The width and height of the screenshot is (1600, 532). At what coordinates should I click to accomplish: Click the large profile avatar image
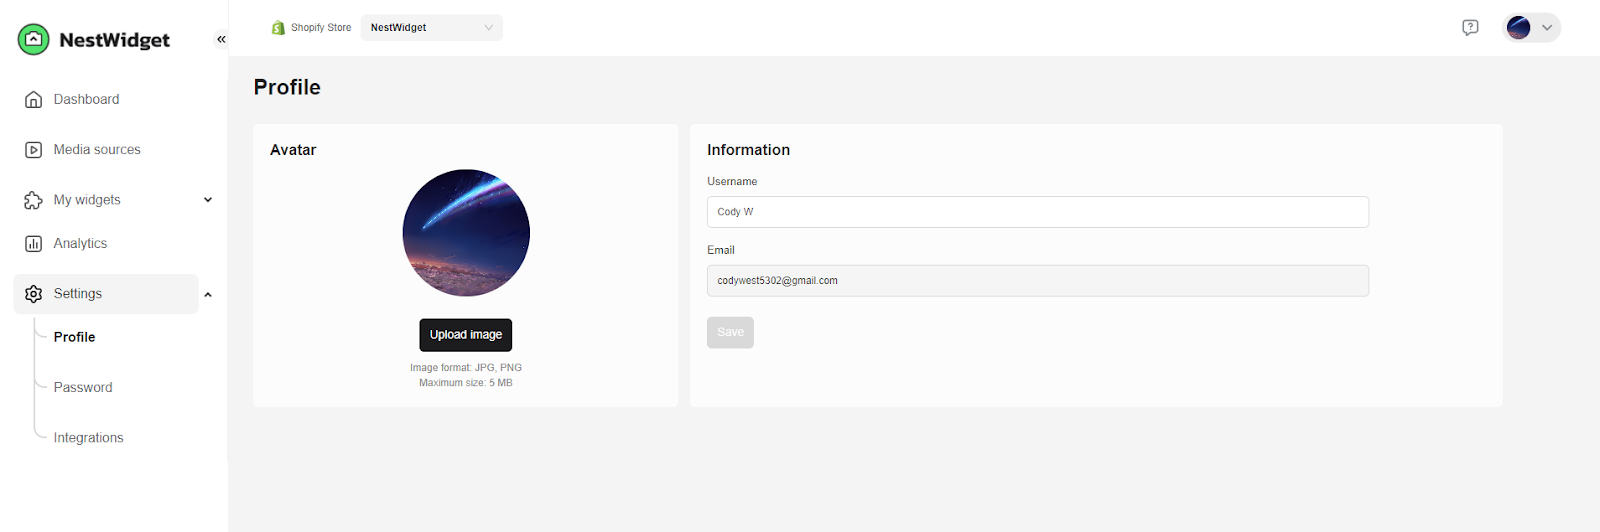pos(466,233)
